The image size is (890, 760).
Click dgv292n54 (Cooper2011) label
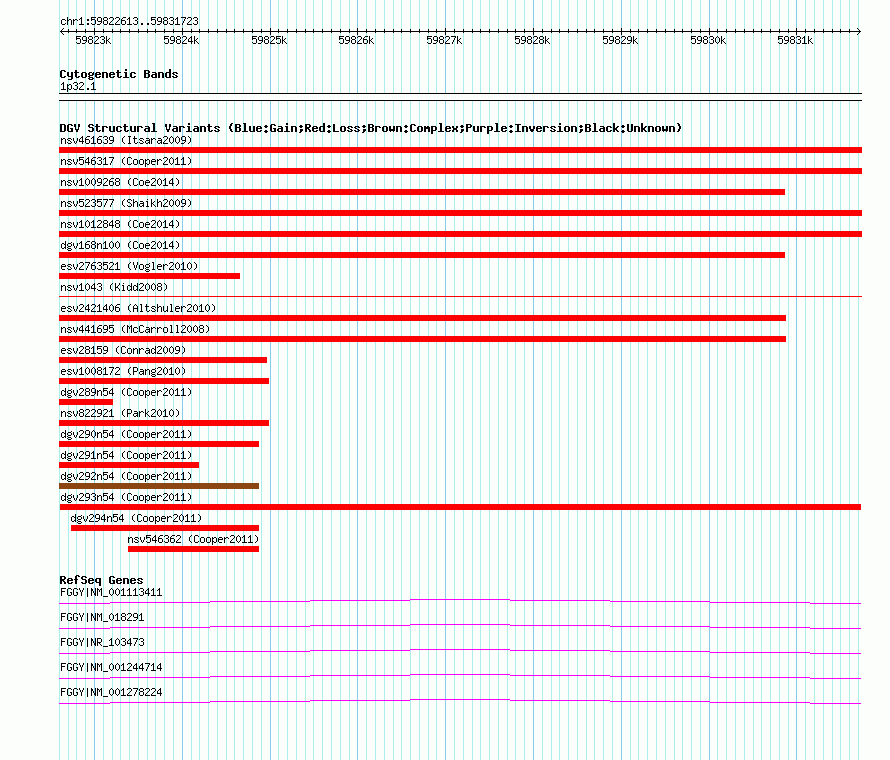coord(126,476)
